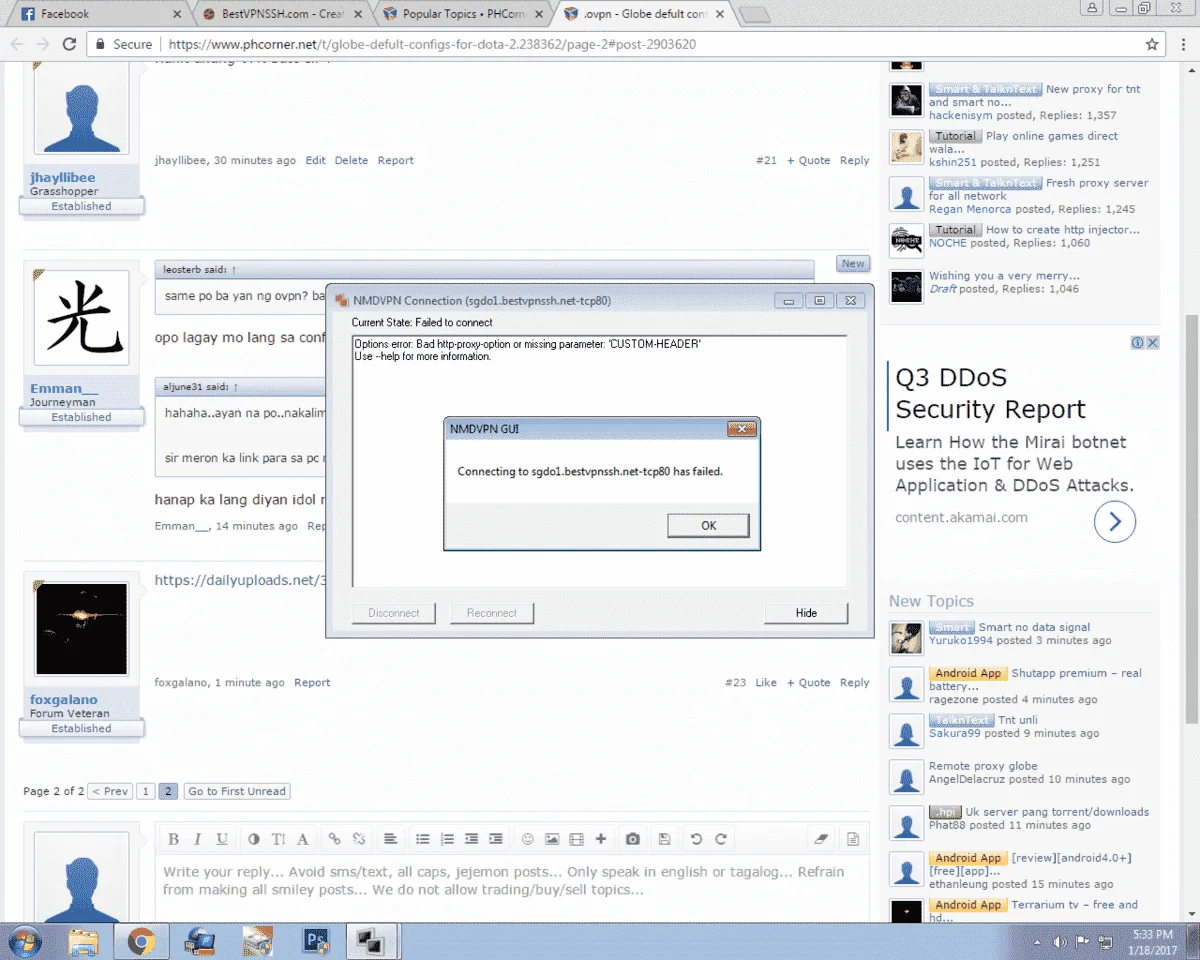Viewport: 1200px width, 960px height.
Task: Insert an image using editor toolbar
Action: [552, 839]
